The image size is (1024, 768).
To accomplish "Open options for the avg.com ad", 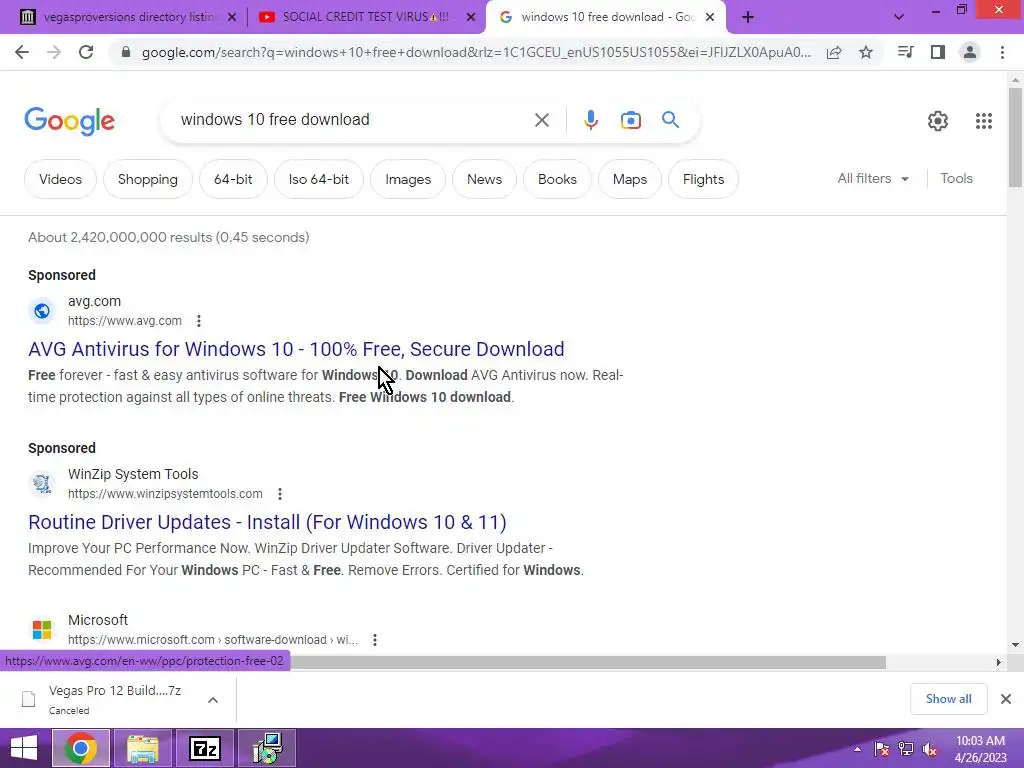I will pyautogui.click(x=199, y=321).
